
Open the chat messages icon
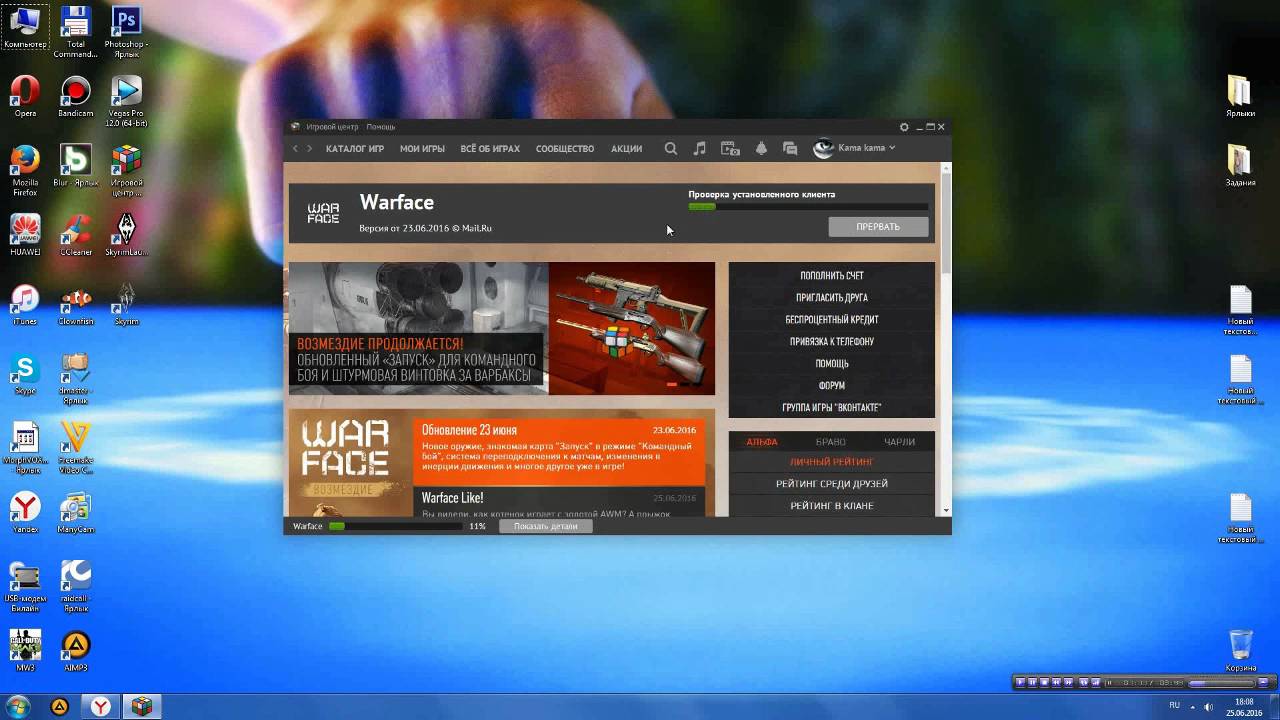click(790, 148)
